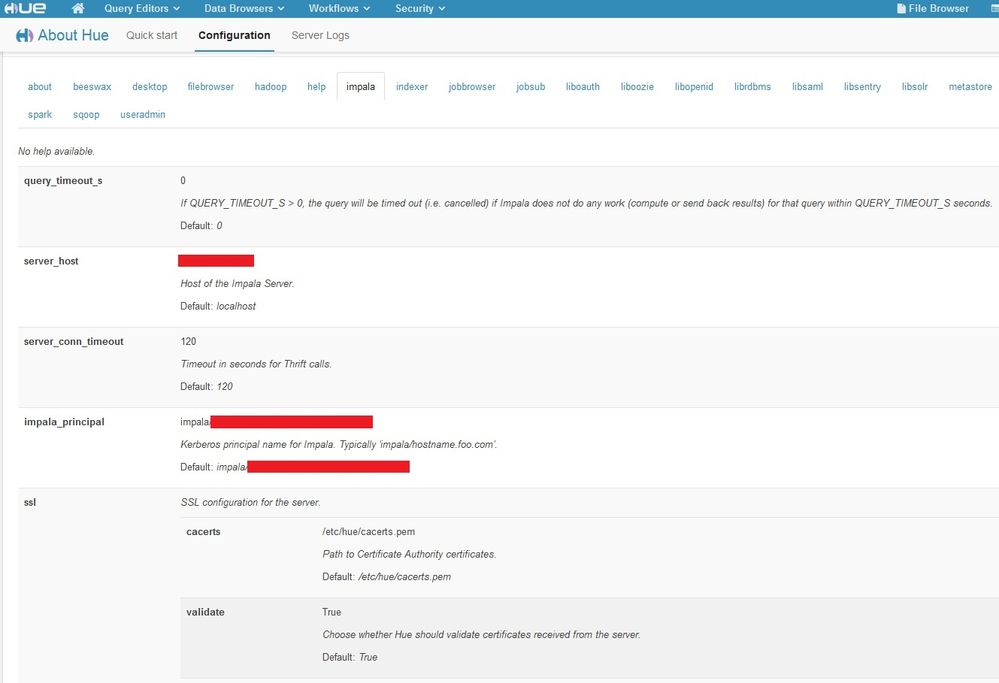
Task: Open the filebrowser config section
Action: [x=211, y=87]
